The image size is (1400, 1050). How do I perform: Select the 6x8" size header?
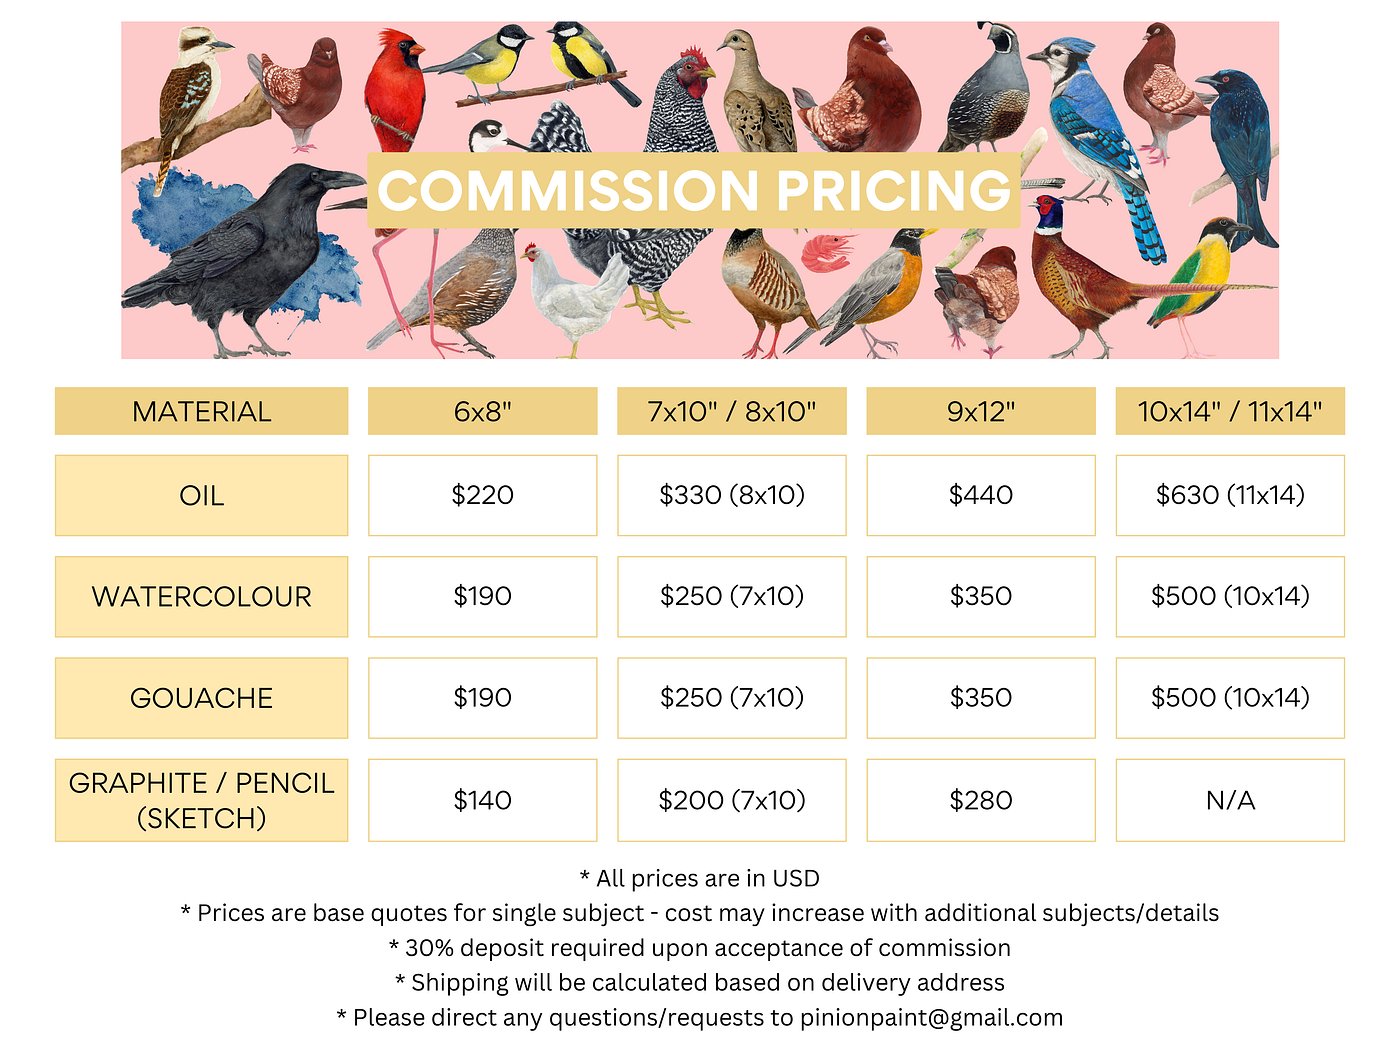(x=482, y=411)
